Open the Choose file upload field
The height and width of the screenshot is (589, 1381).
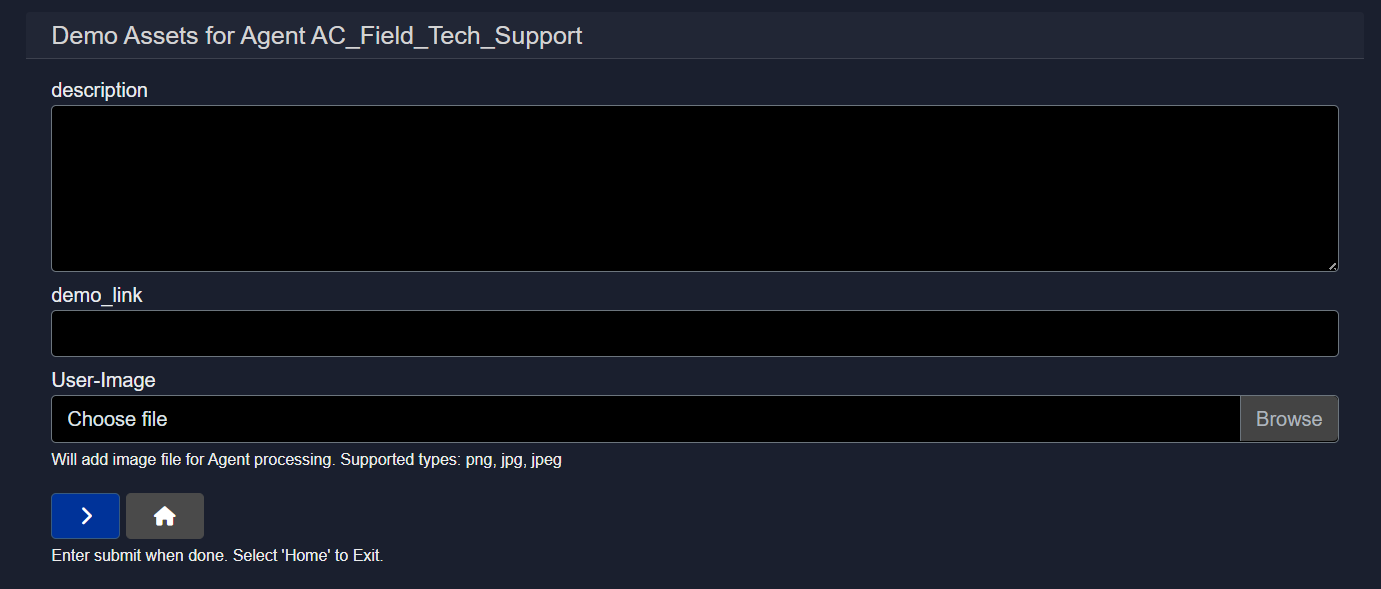645,419
